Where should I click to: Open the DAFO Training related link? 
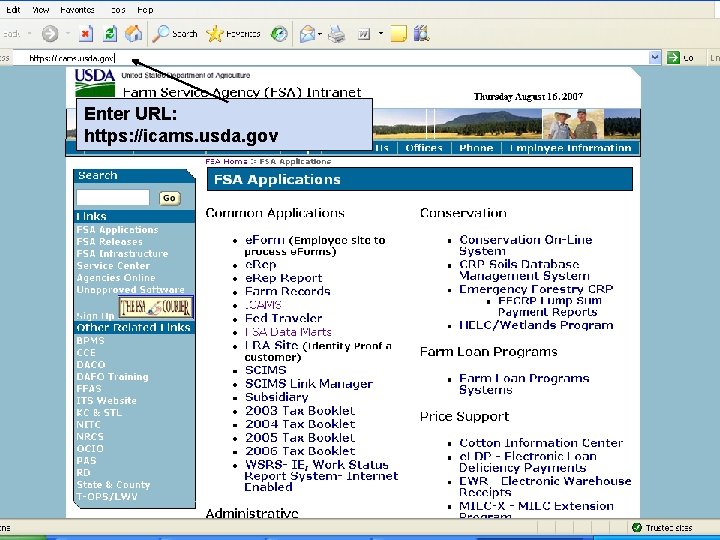tap(112, 377)
